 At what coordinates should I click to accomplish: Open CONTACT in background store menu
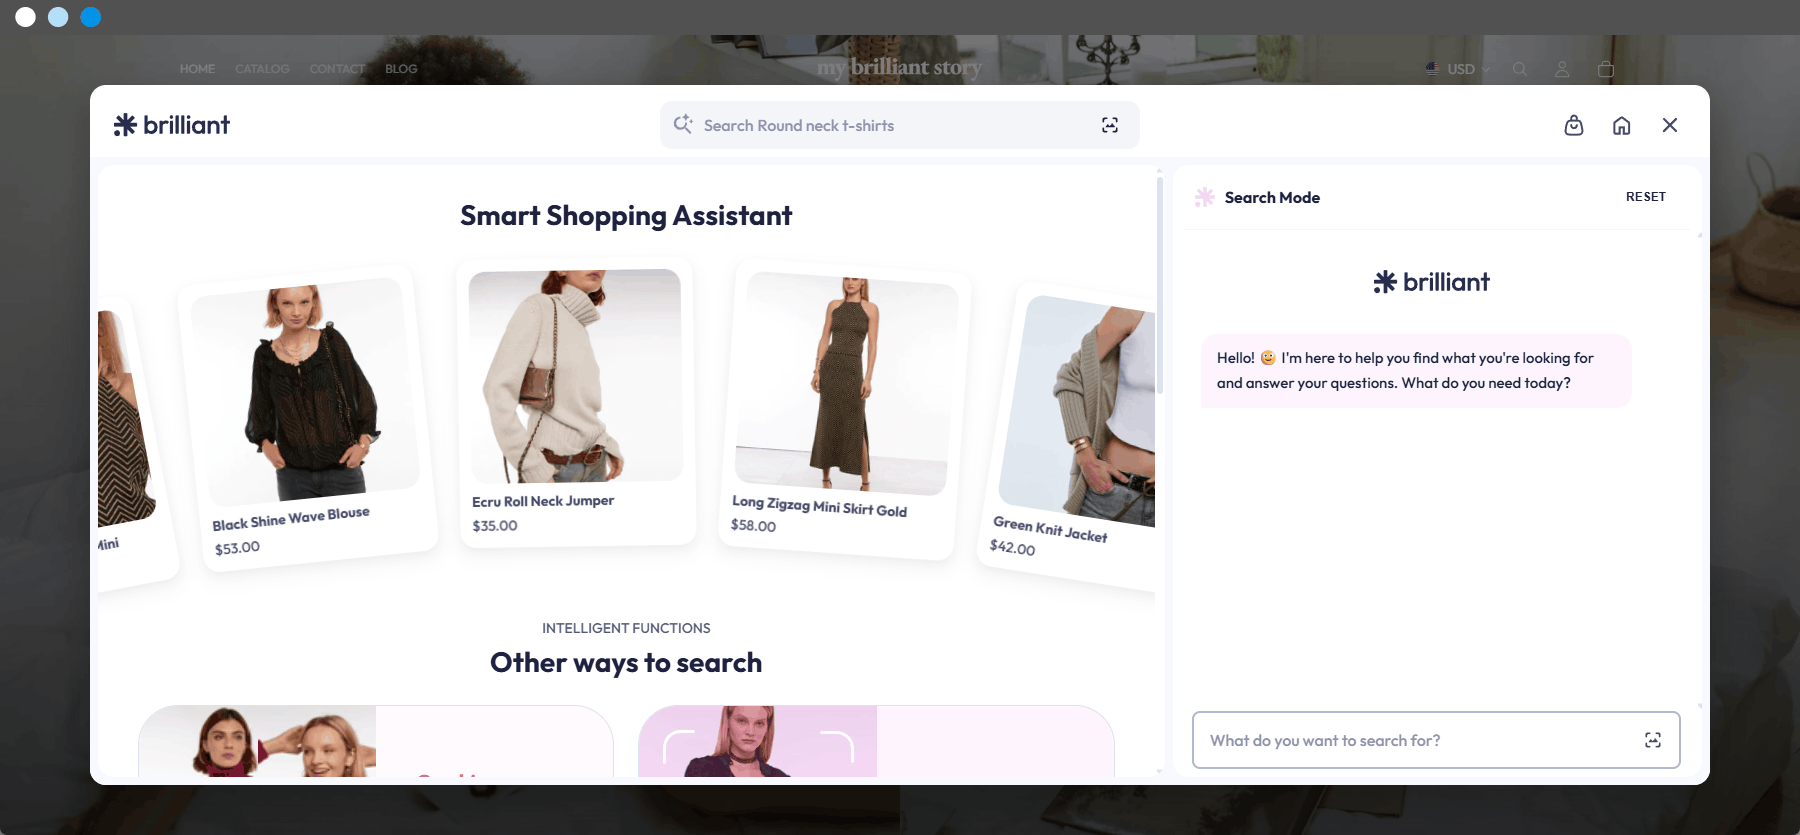click(337, 69)
